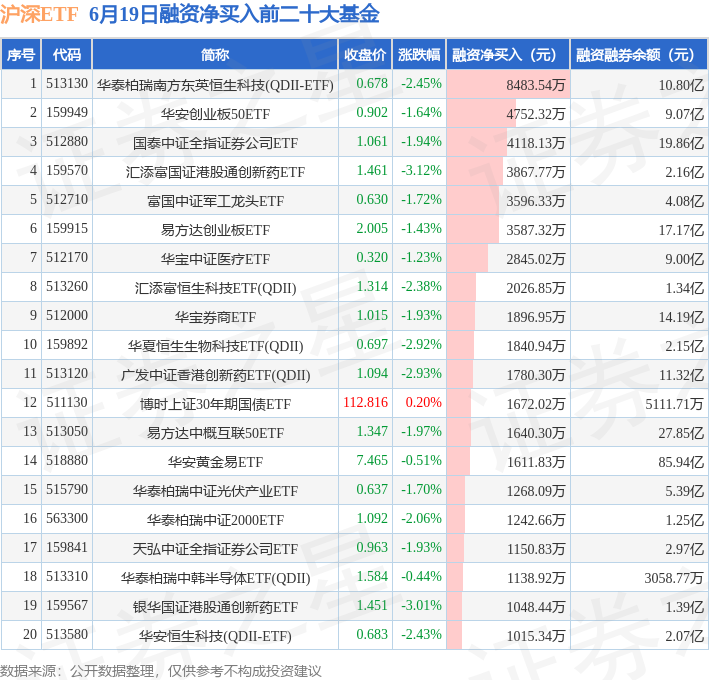Viewport: 709px width, 680px height.
Task: Click the 收盘价 column header
Action: click(x=365, y=55)
